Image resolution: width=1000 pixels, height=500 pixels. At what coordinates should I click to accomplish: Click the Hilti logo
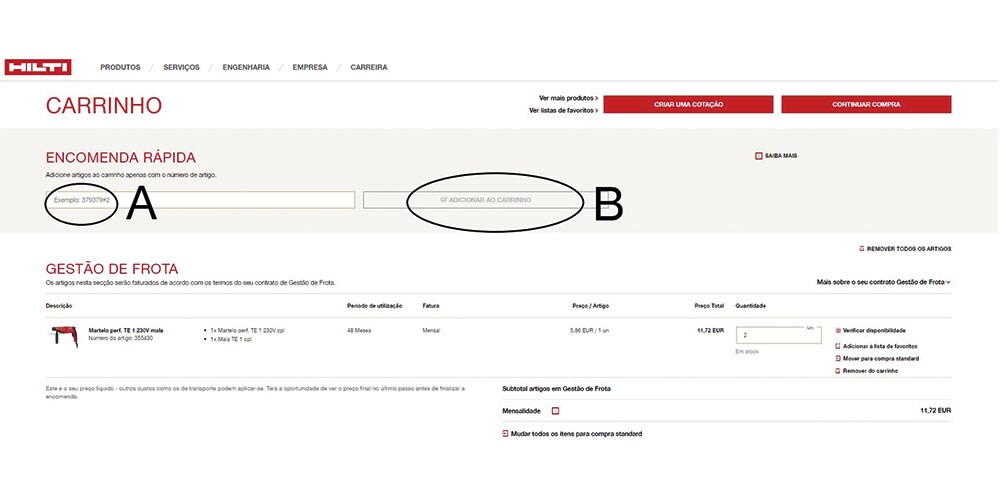pyautogui.click(x=38, y=67)
